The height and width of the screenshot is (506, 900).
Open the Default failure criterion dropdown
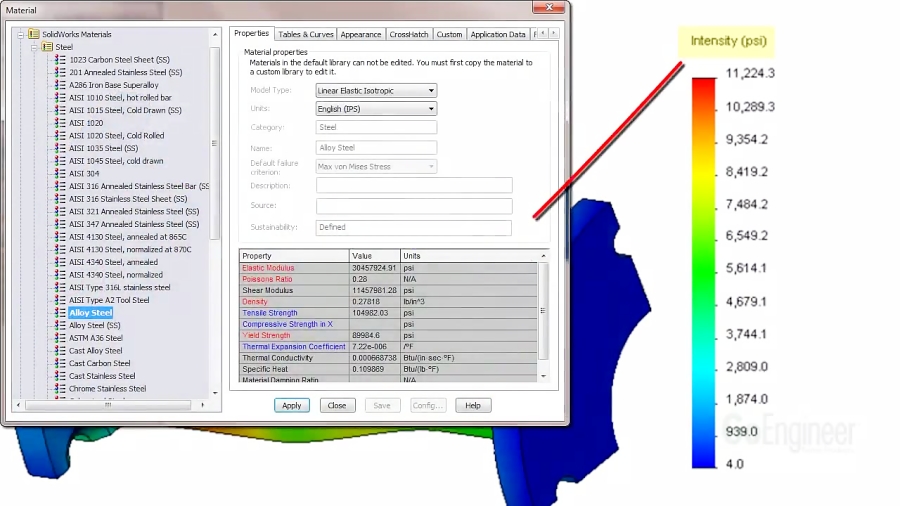[x=376, y=166]
